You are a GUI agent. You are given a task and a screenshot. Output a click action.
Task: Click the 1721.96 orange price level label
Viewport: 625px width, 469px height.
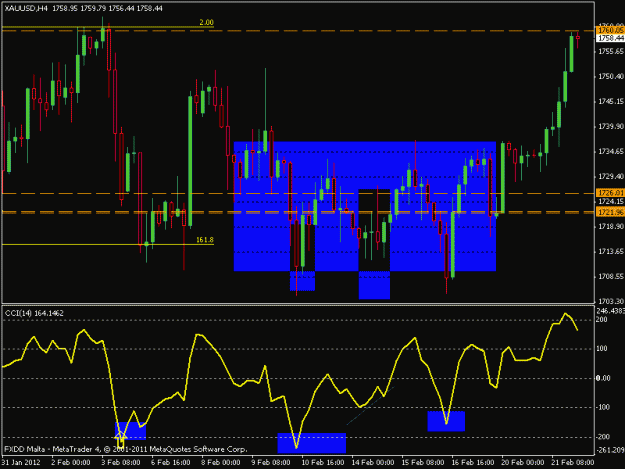point(610,212)
